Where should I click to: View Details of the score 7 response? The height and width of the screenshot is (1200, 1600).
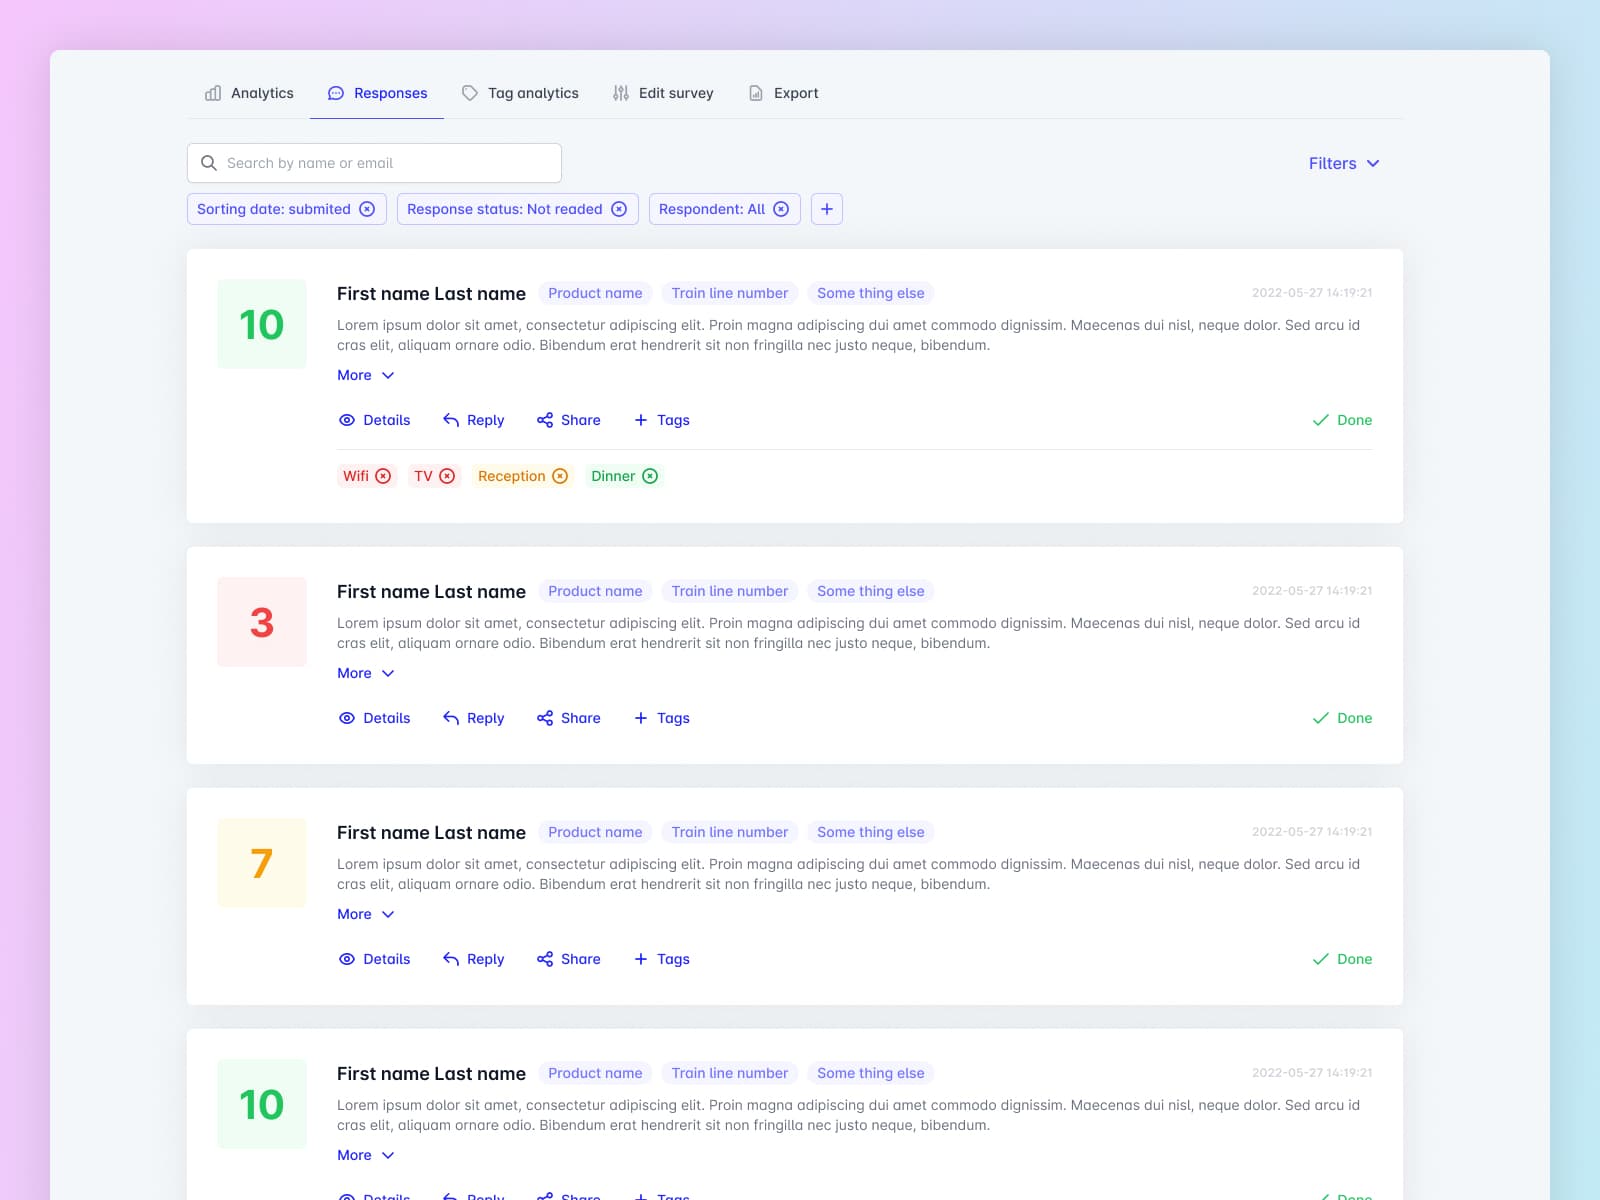375,959
